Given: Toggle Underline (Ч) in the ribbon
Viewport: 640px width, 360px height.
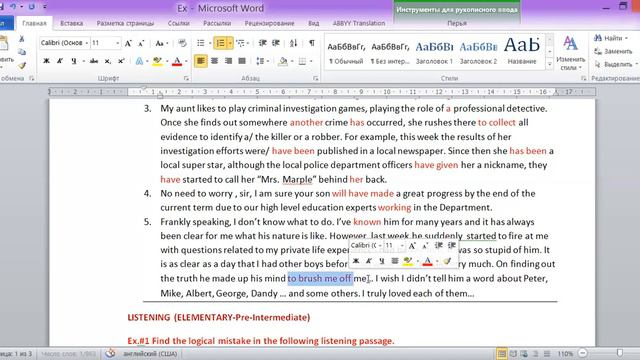Looking at the screenshot, I should click(73, 61).
